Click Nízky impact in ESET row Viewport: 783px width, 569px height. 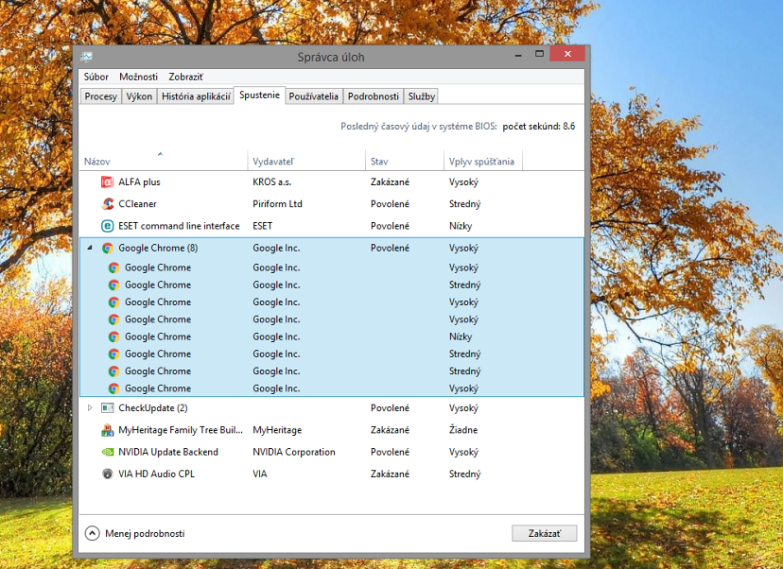pos(460,226)
